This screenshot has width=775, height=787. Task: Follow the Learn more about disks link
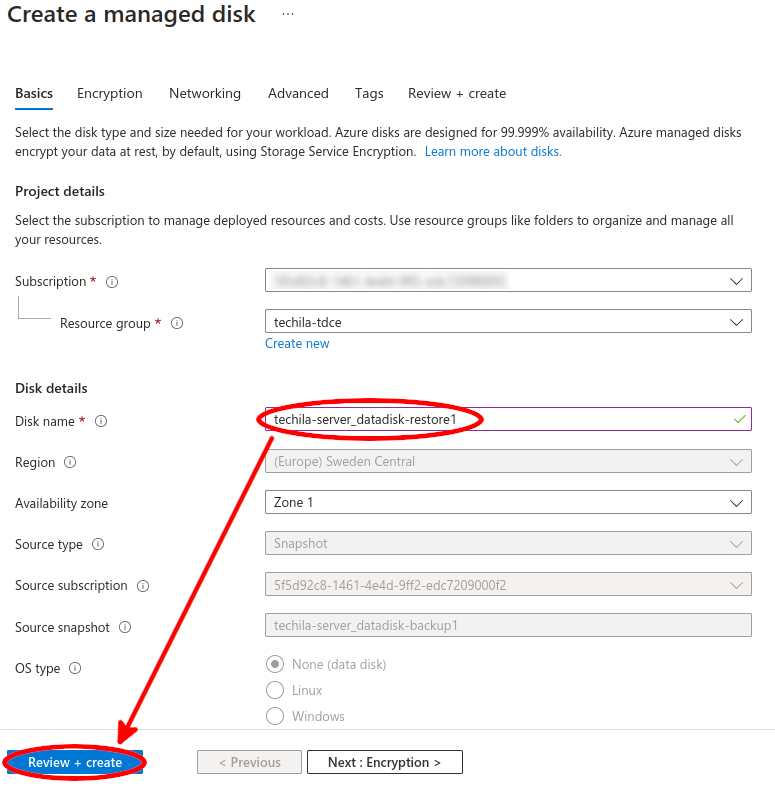[493, 152]
